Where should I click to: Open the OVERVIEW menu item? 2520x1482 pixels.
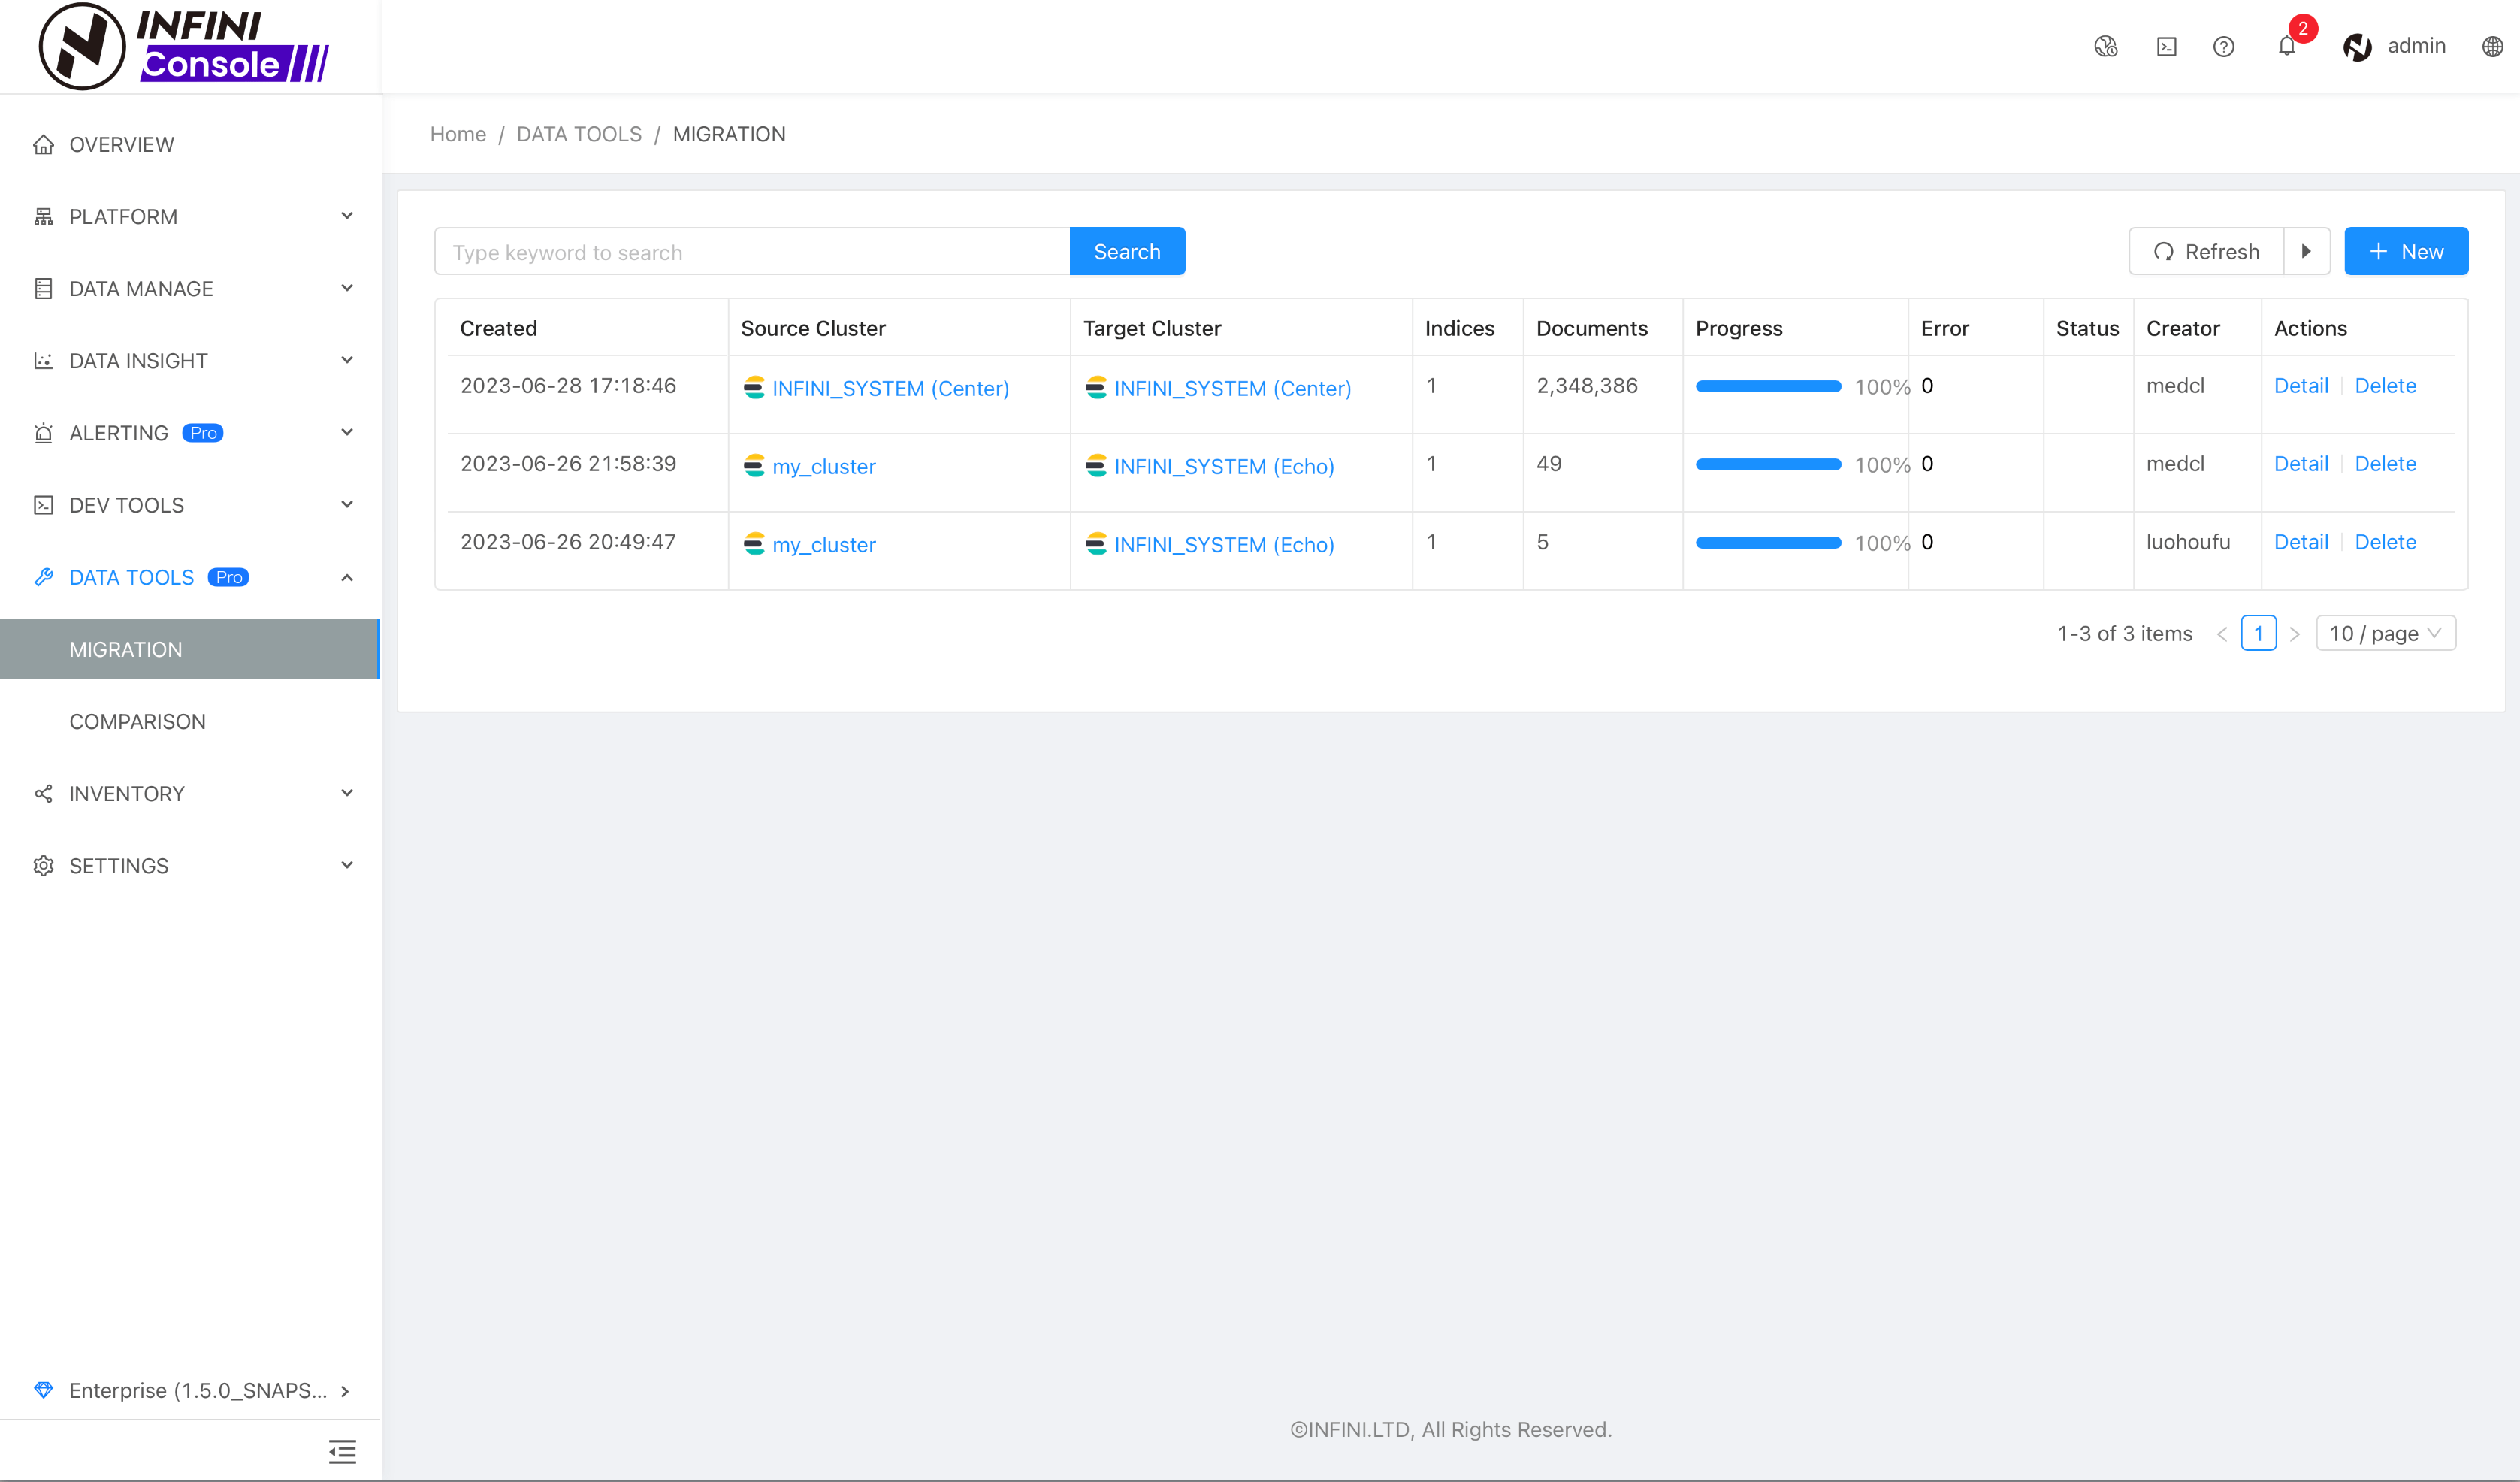(121, 144)
